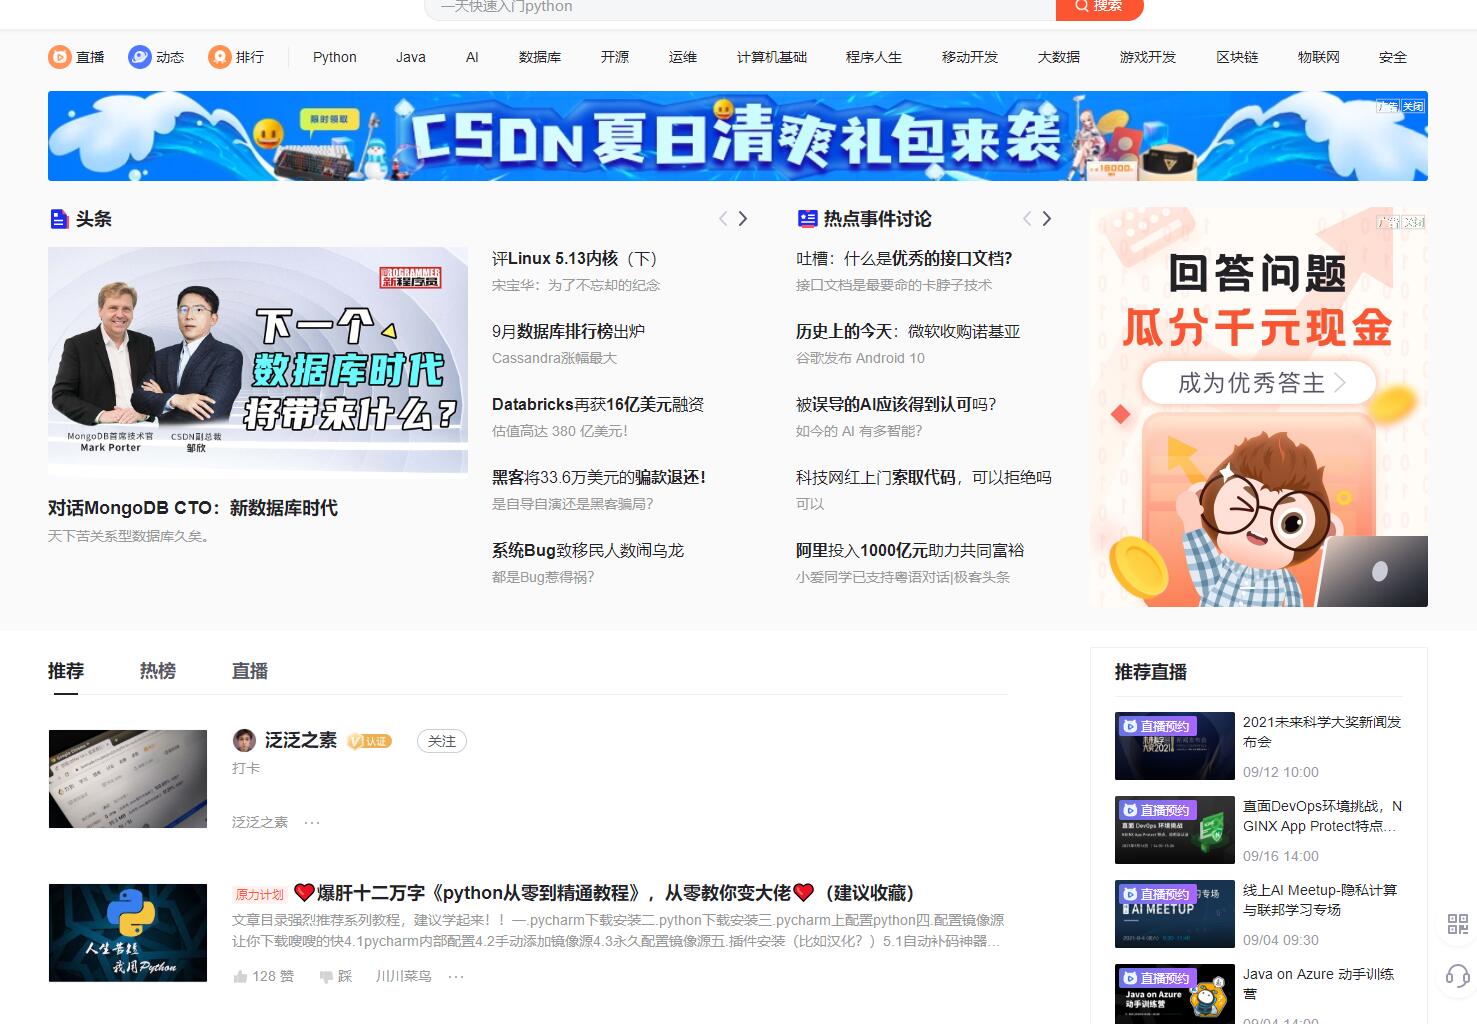
Task: Open the 直播 (Live) section icon
Action: [x=59, y=57]
